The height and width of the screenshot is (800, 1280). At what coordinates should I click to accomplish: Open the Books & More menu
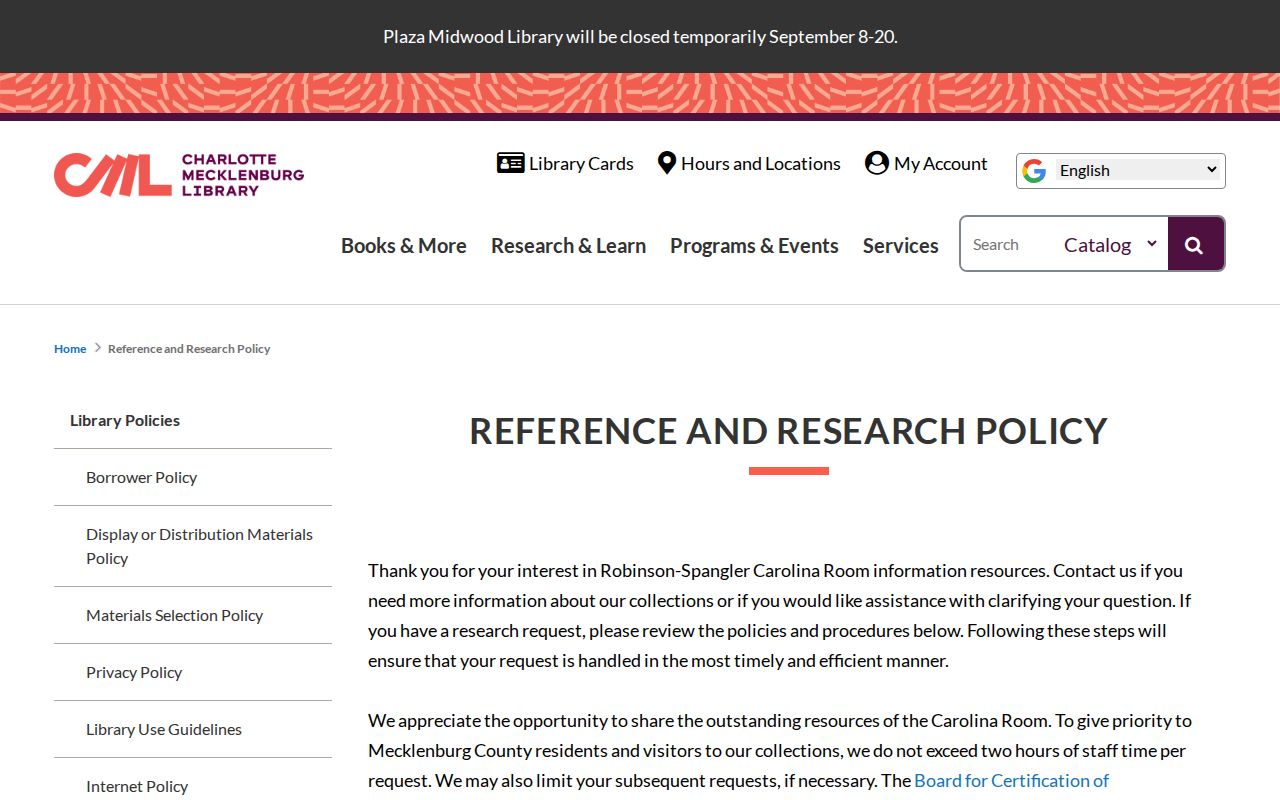coord(404,245)
